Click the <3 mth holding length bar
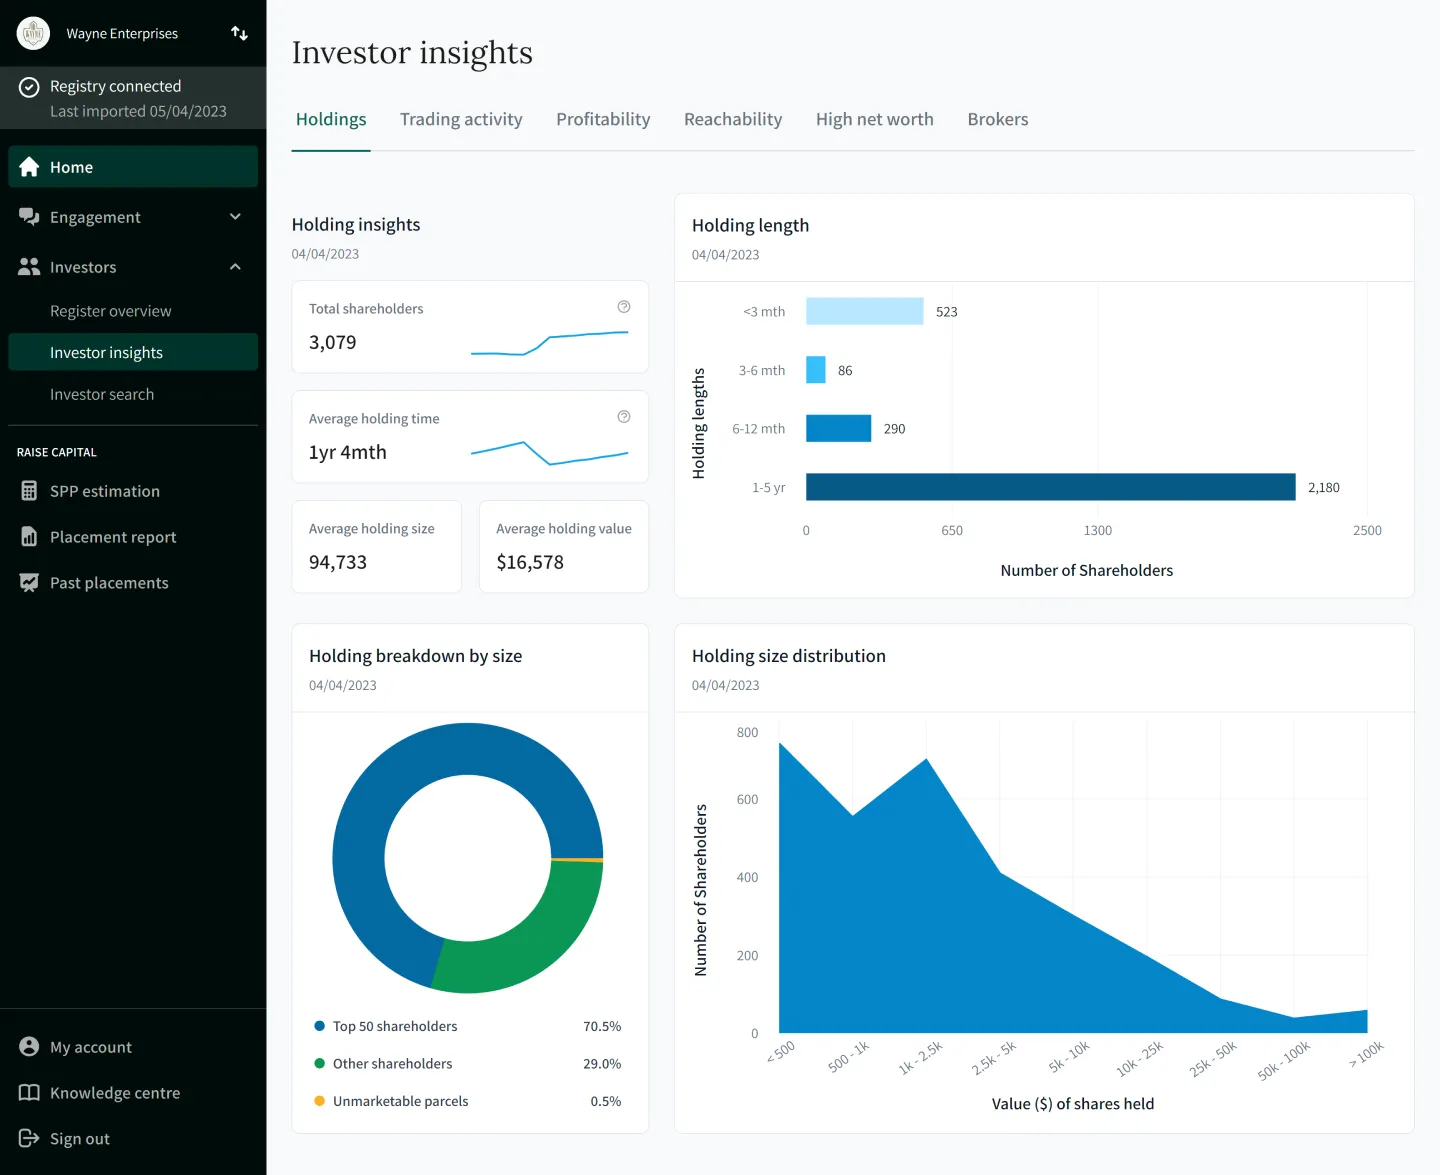 [865, 311]
